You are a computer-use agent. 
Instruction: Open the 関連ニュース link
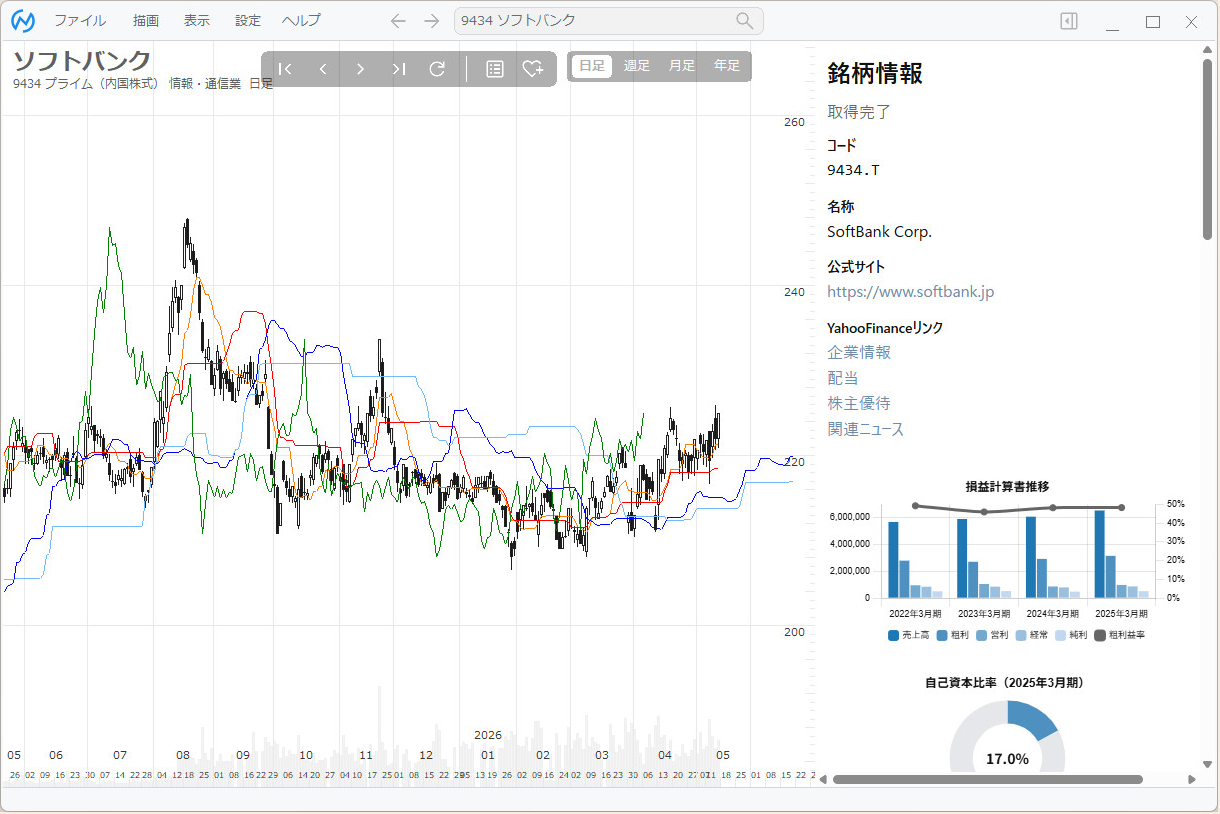pos(865,429)
